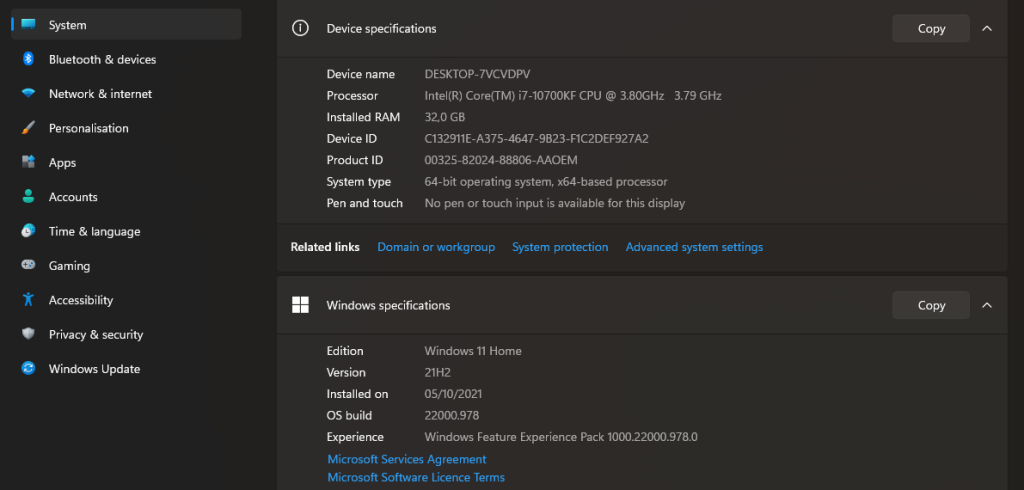Open Advanced system settings link

694,247
